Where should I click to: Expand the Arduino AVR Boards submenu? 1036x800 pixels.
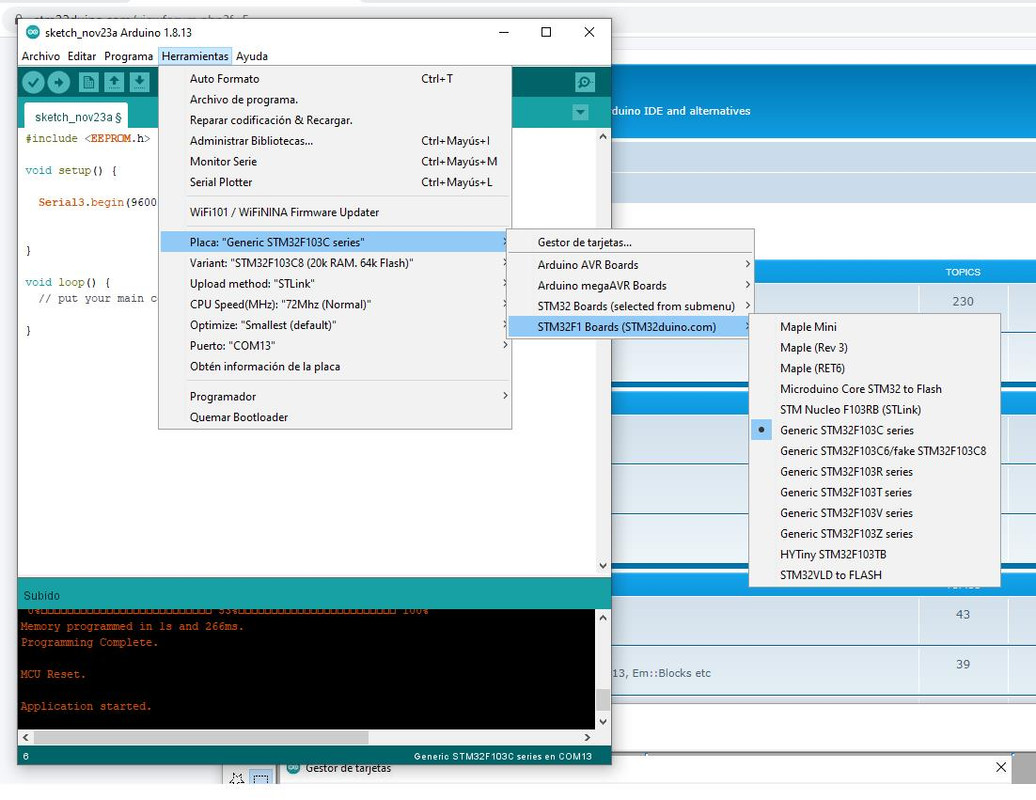click(630, 265)
